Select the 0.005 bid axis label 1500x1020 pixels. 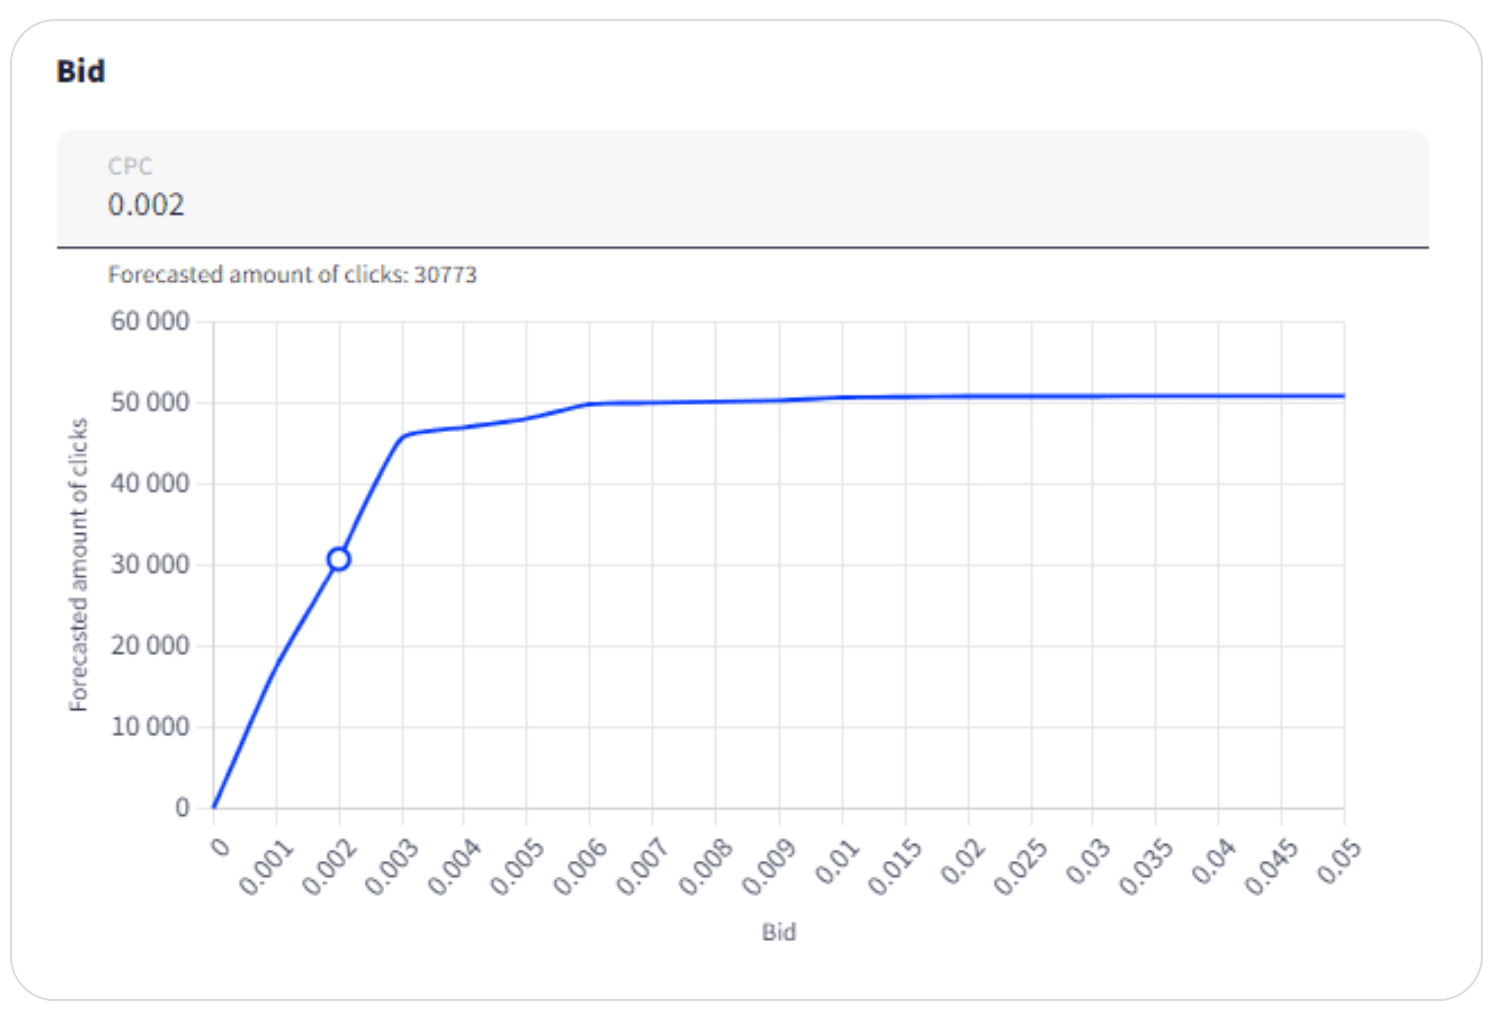tap(517, 866)
